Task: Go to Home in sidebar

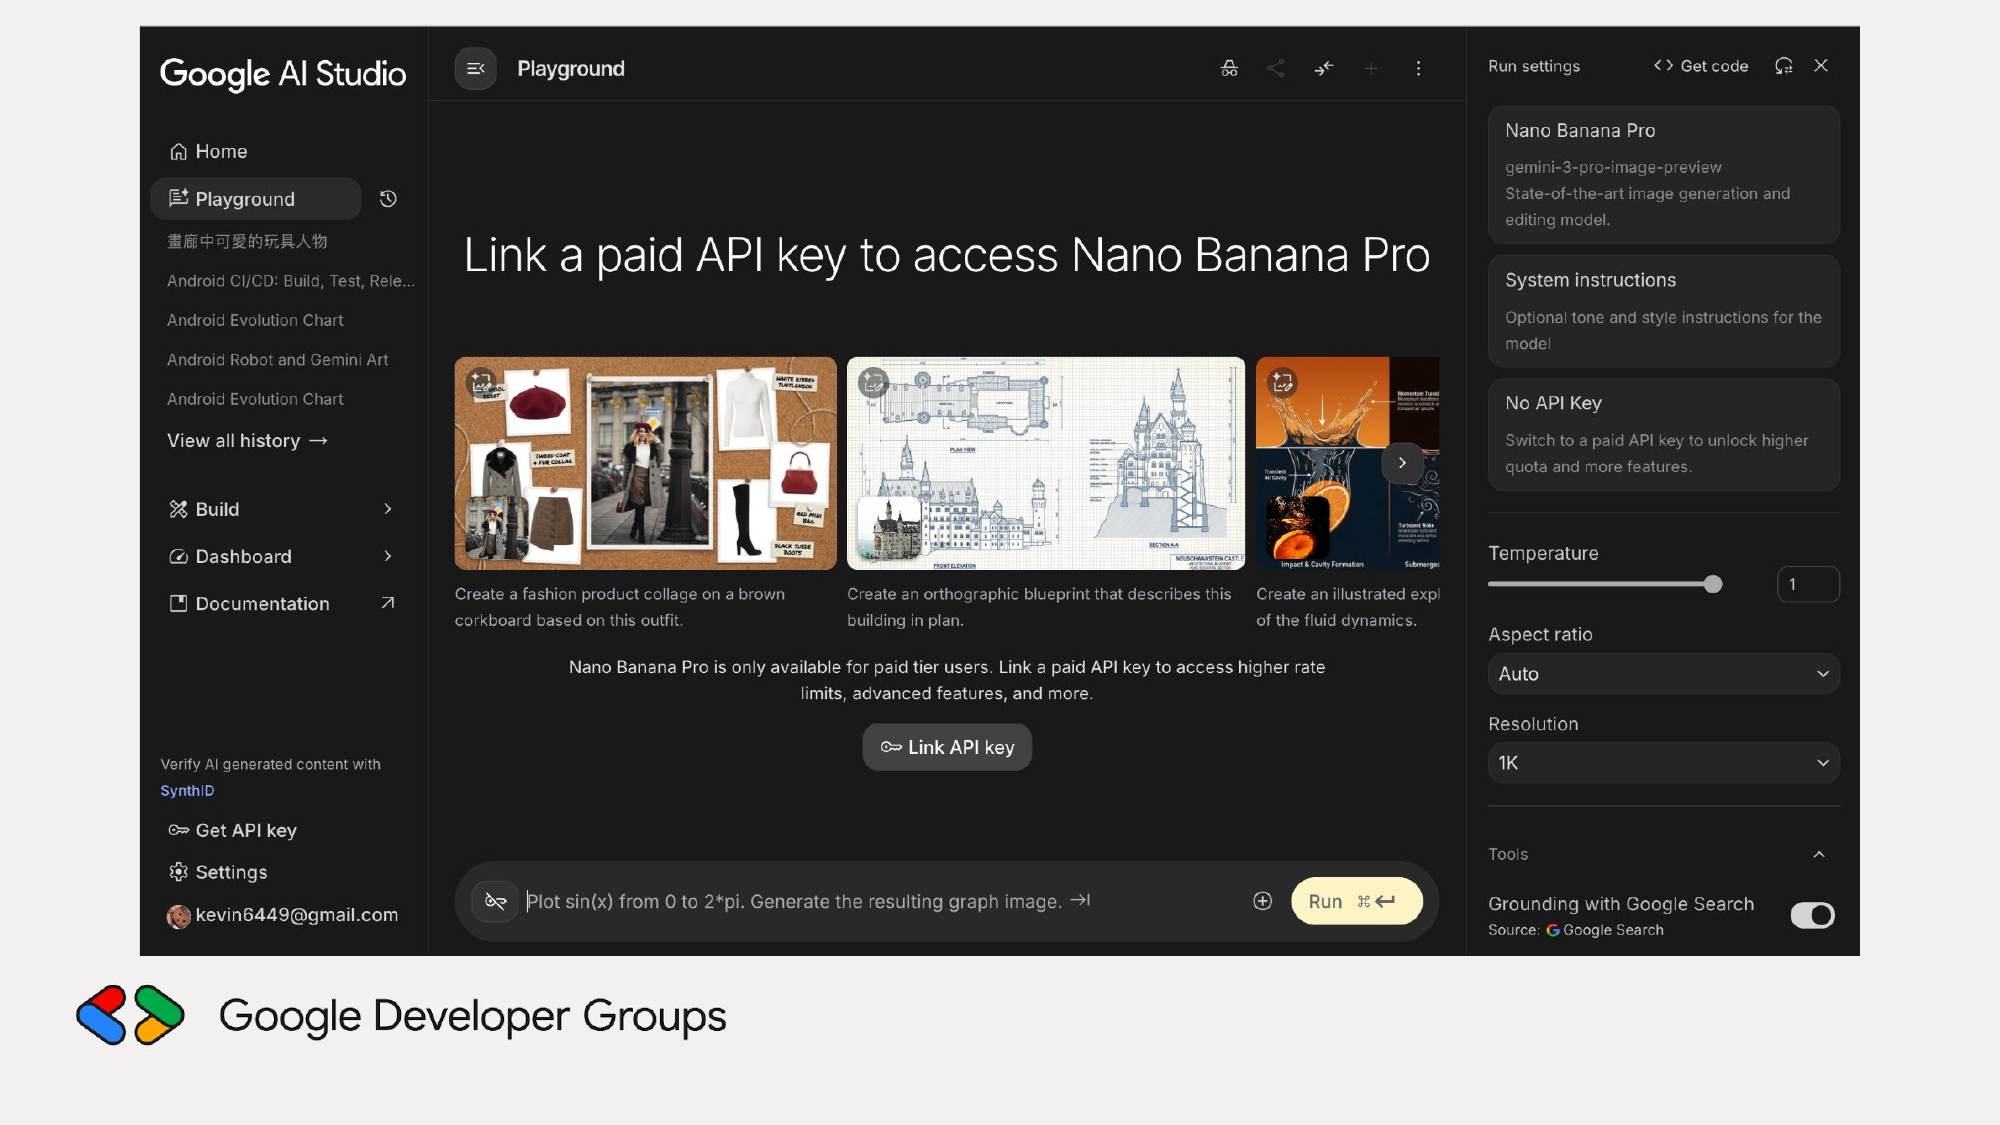Action: (221, 151)
